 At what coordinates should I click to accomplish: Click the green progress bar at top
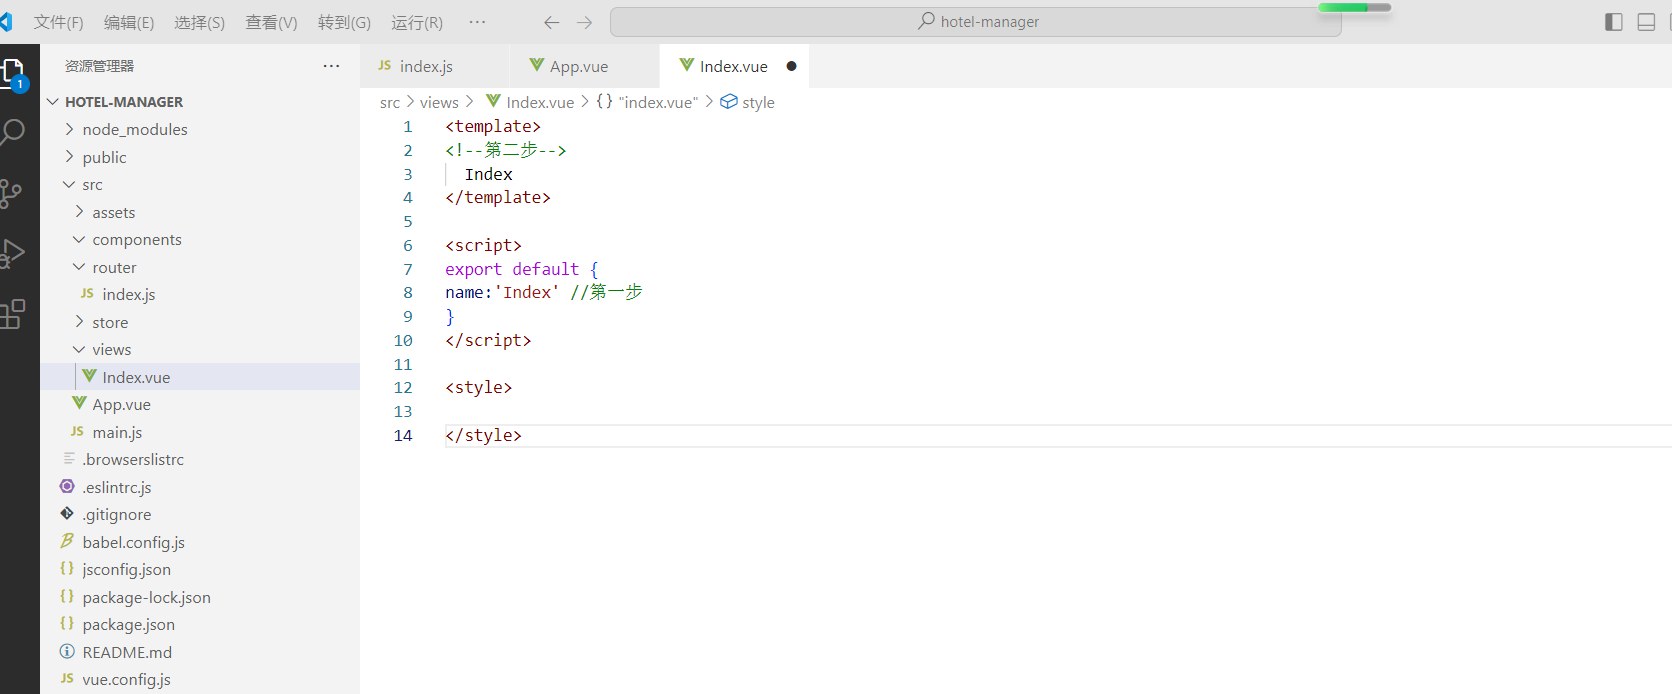coord(1354,7)
